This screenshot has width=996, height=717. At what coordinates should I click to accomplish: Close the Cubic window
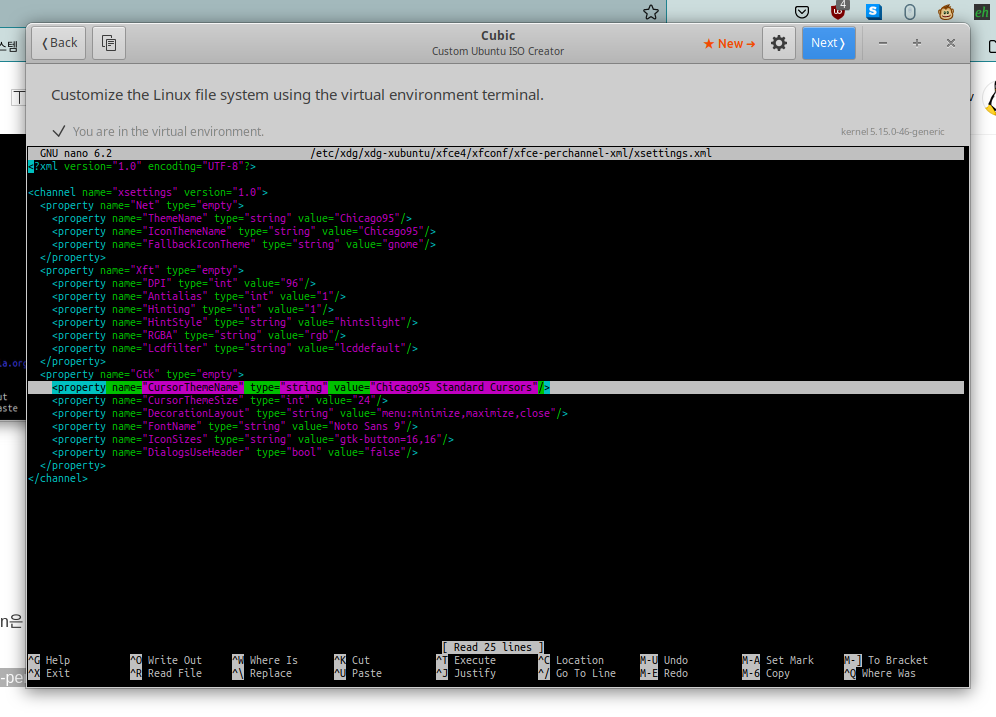951,43
